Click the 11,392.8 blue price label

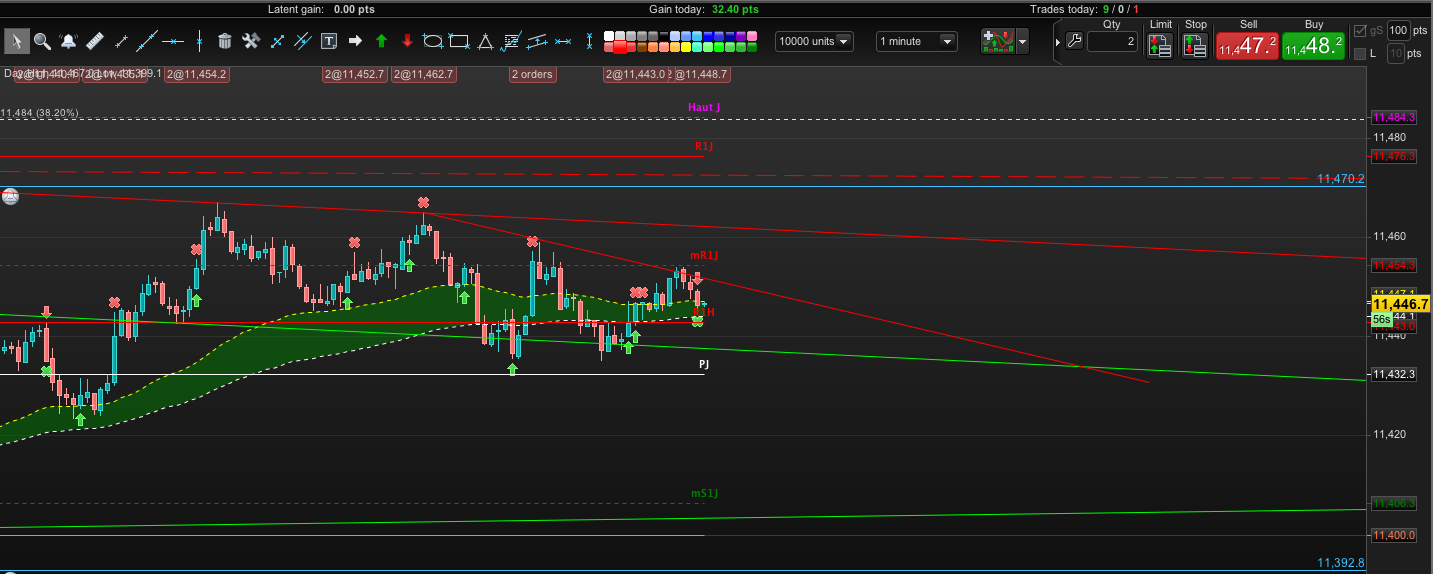(1341, 563)
